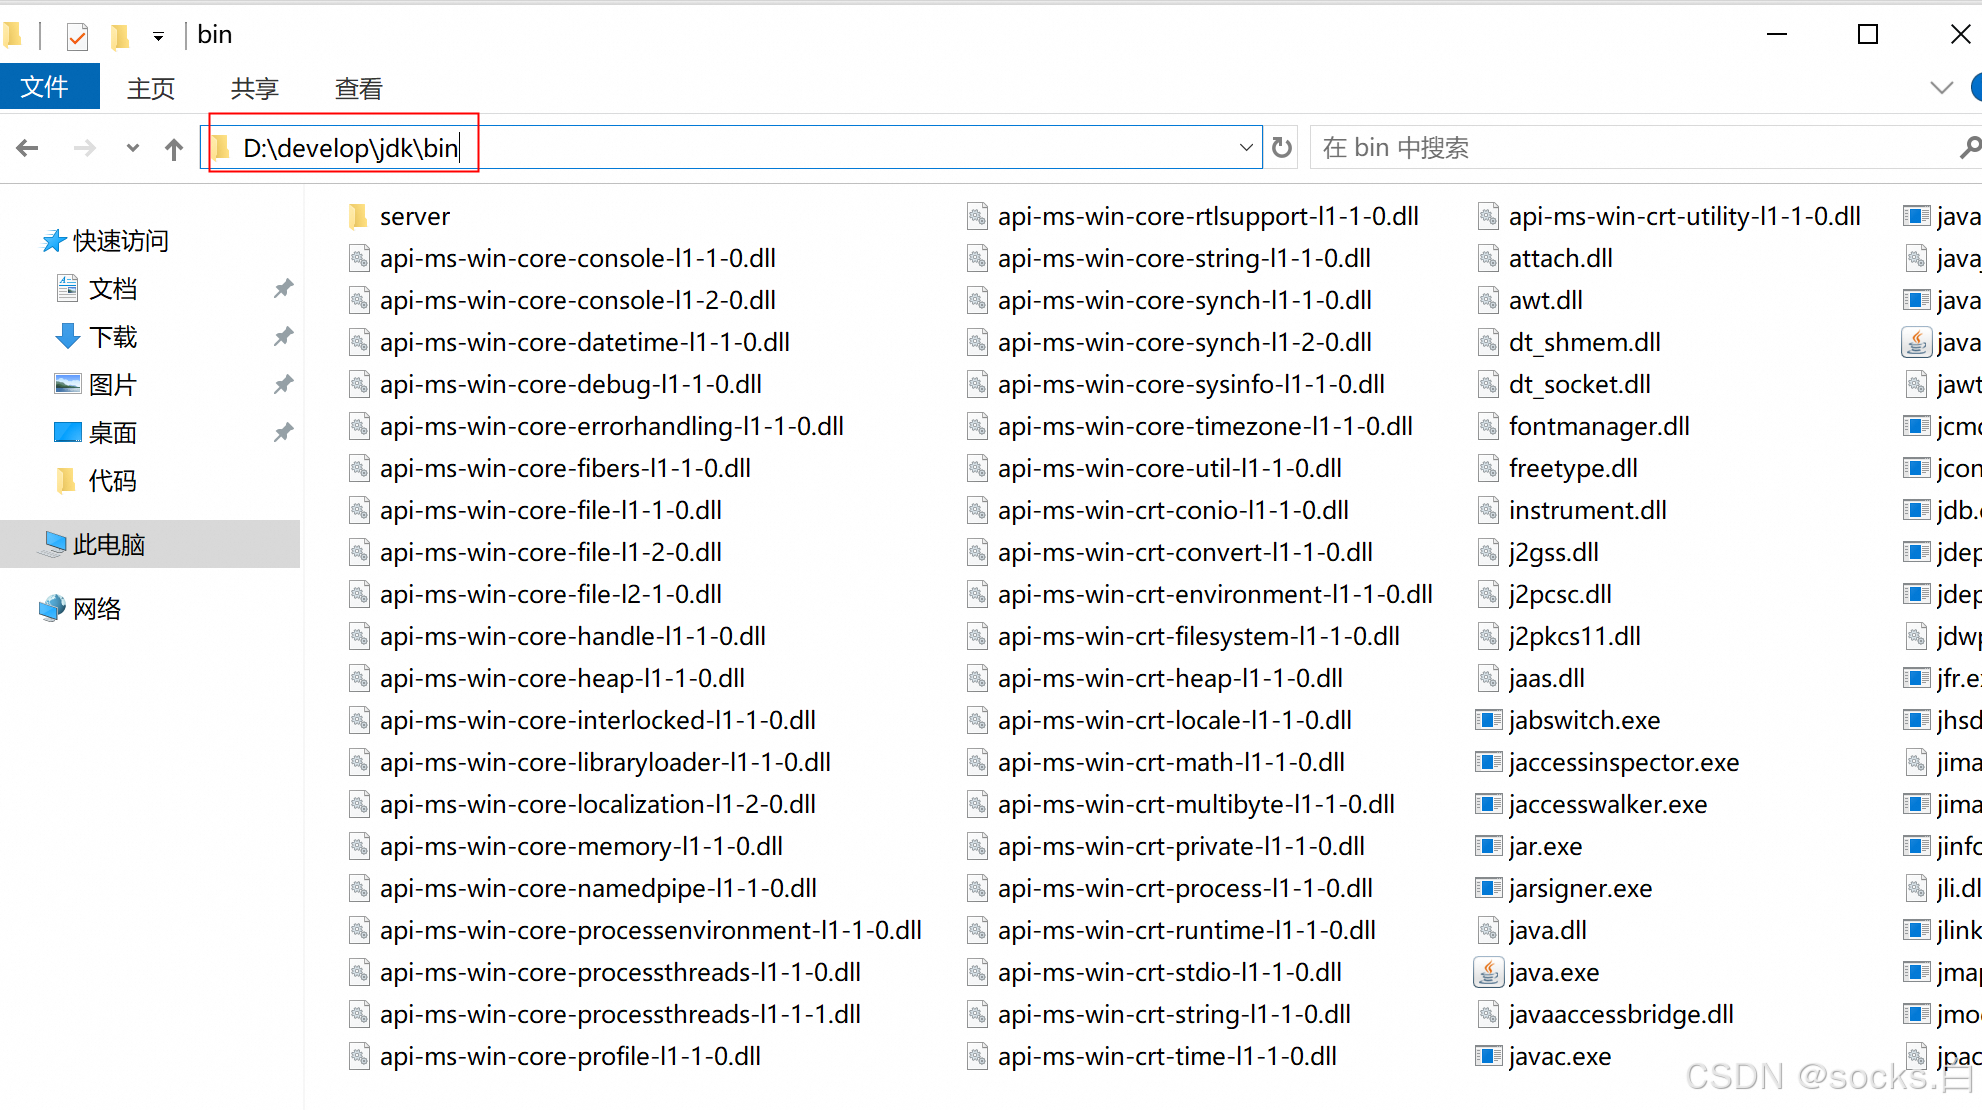
Task: Go back with the left arrow button
Action: (27, 149)
